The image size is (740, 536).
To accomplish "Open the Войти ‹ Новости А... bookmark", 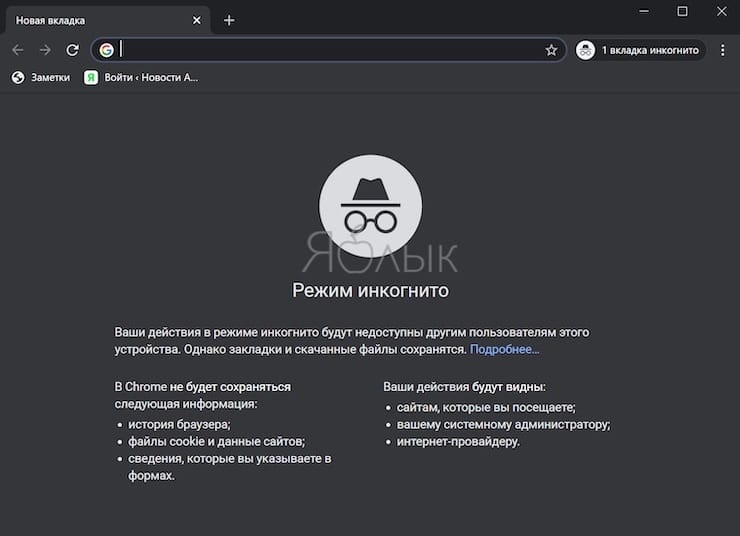I will pos(141,77).
